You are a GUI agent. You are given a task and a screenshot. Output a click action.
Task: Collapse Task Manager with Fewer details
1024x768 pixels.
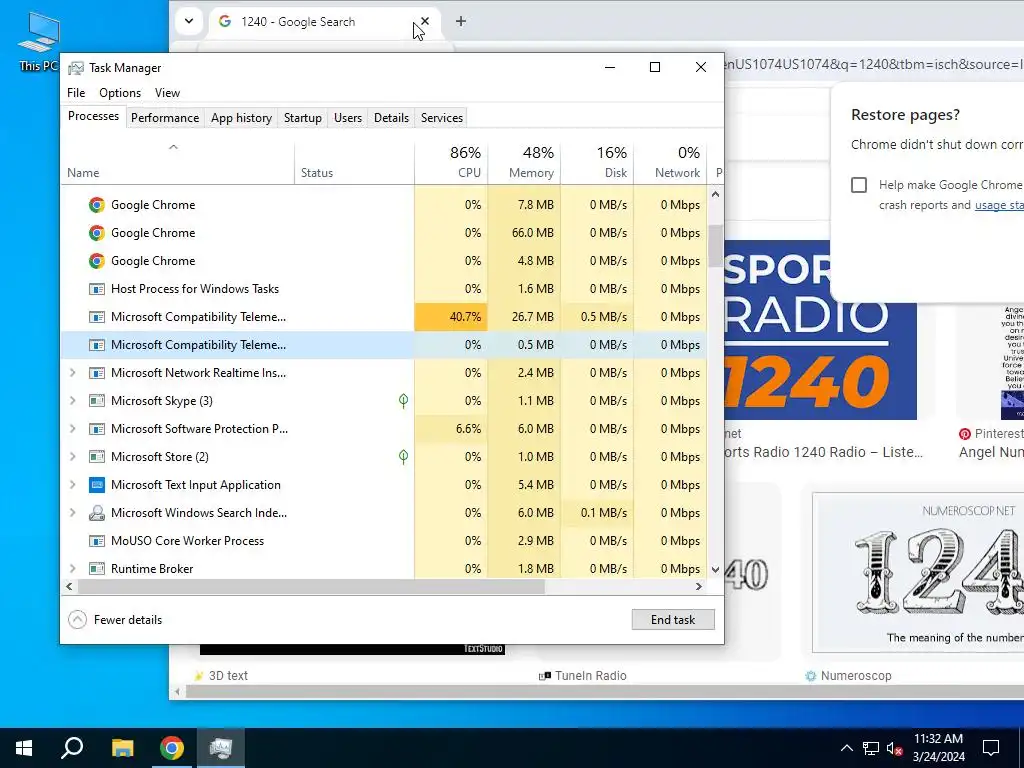click(116, 620)
